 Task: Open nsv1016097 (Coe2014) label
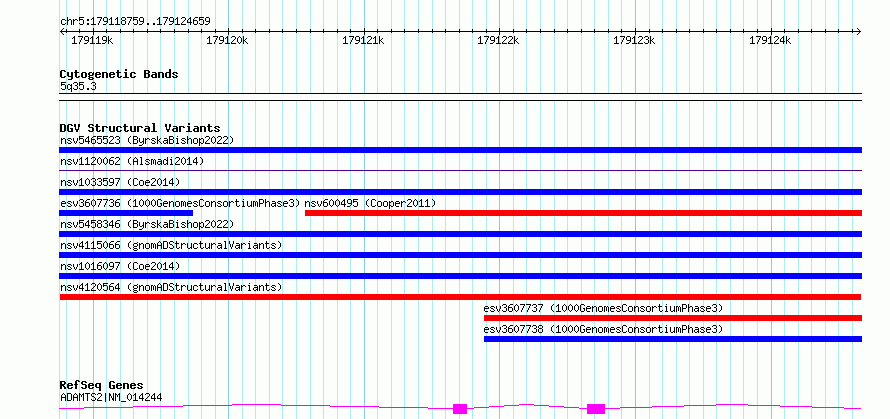tap(120, 266)
